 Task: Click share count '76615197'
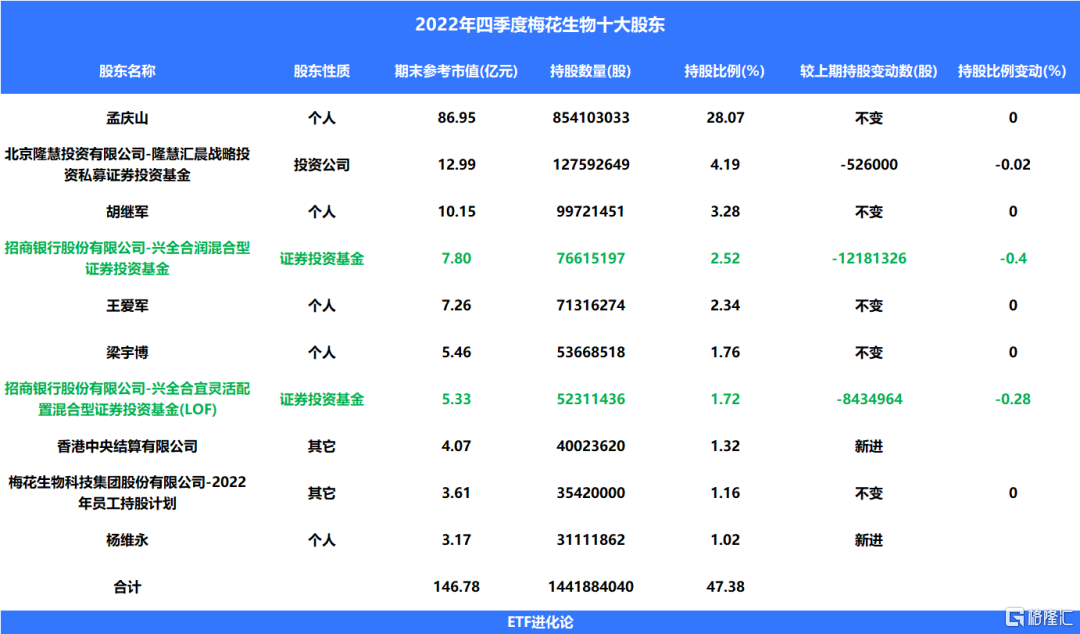pos(591,258)
